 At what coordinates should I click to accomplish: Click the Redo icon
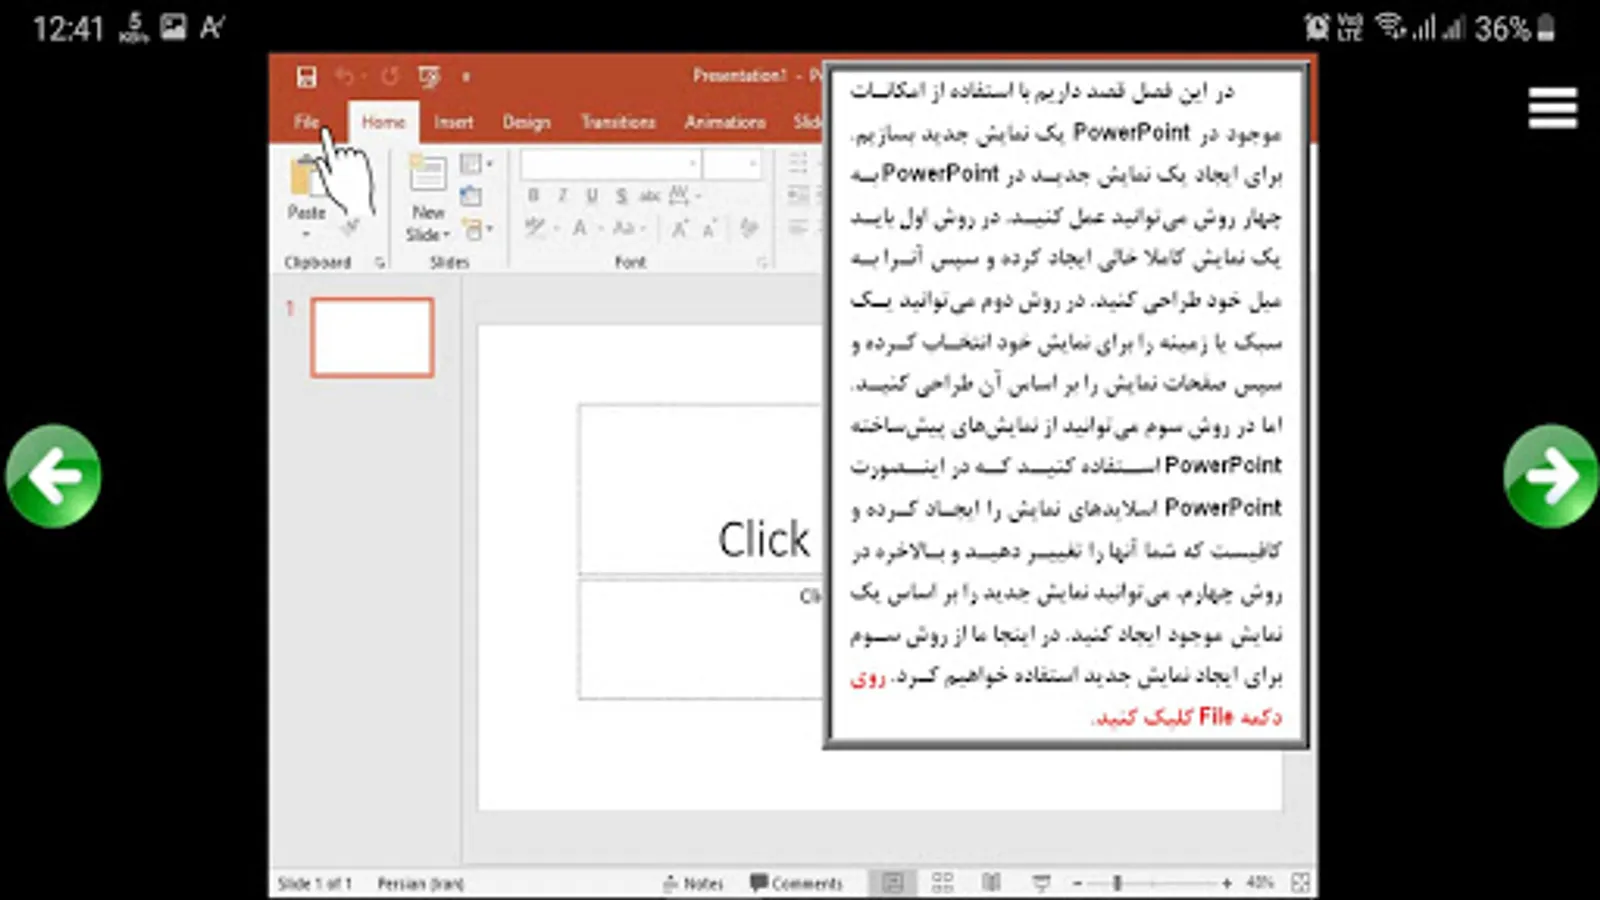[x=390, y=76]
